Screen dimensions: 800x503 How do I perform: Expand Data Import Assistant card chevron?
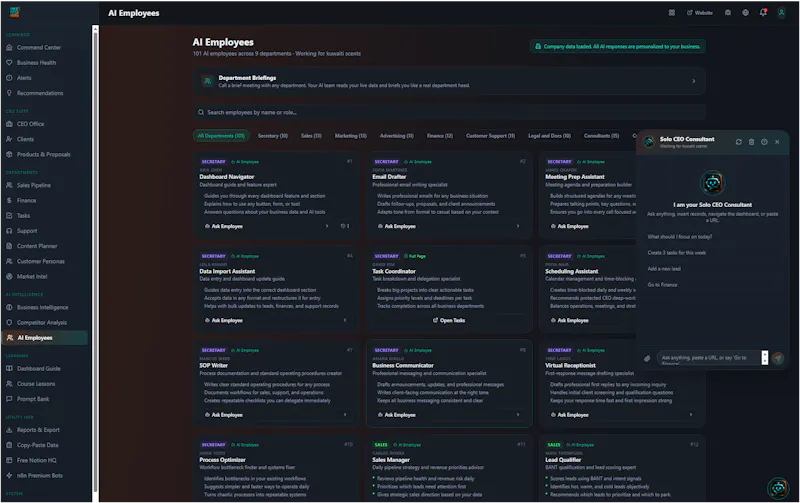coord(345,320)
